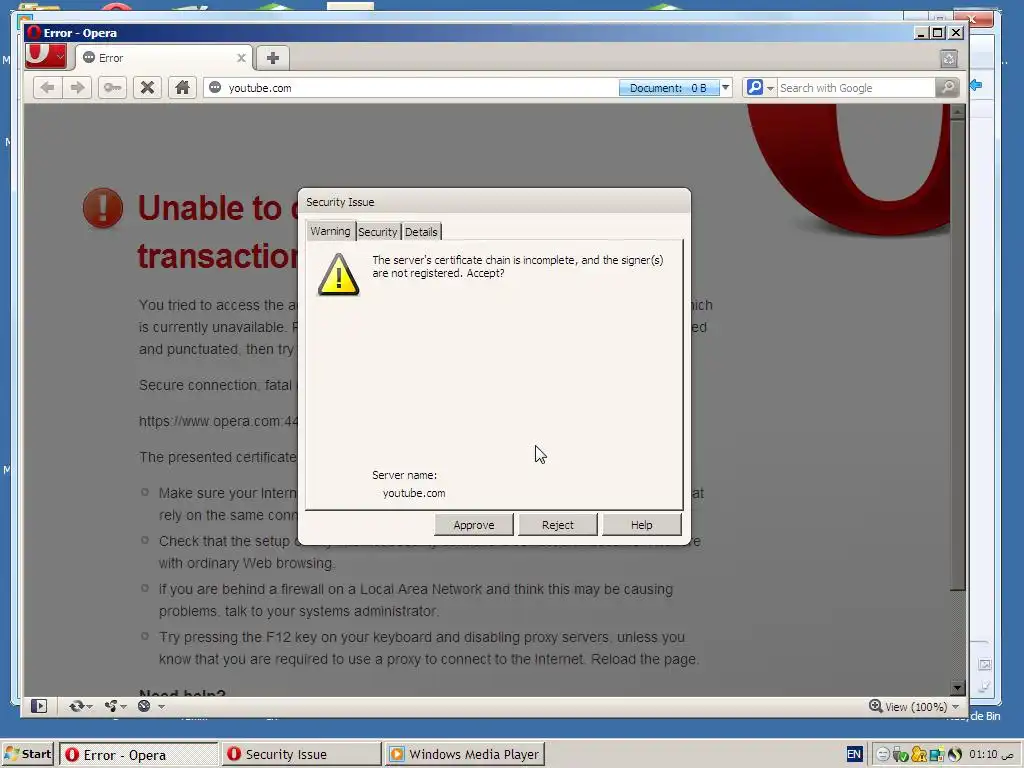Screen dimensions: 1024x768
Task: Stop loading with the X button
Action: pos(148,88)
